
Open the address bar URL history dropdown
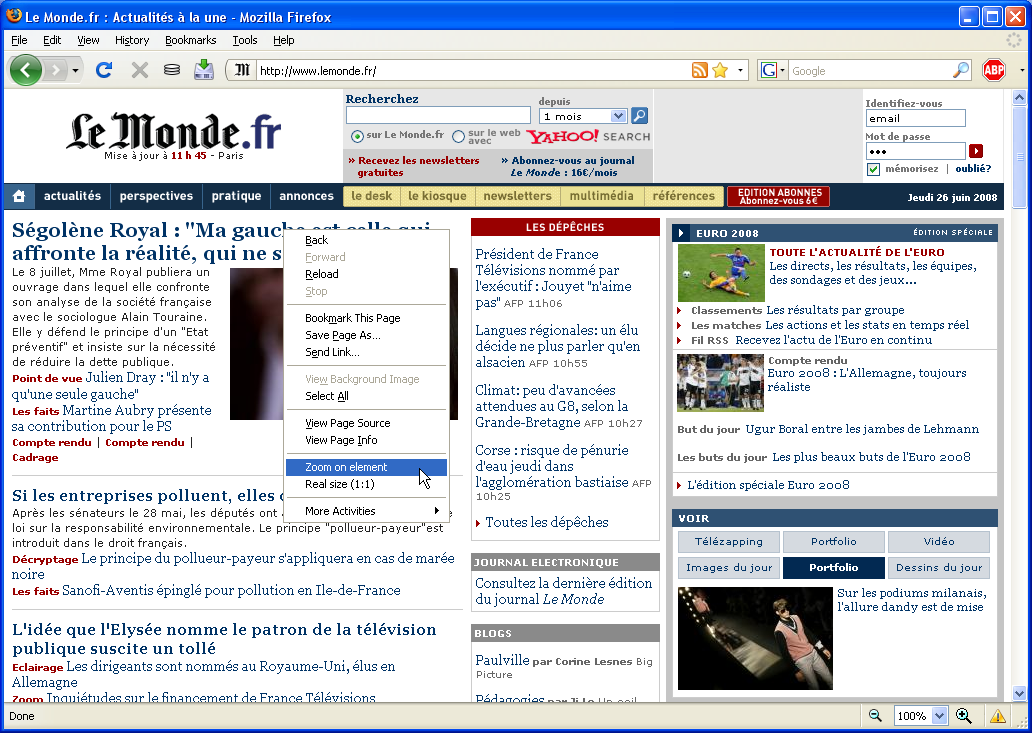(x=740, y=70)
